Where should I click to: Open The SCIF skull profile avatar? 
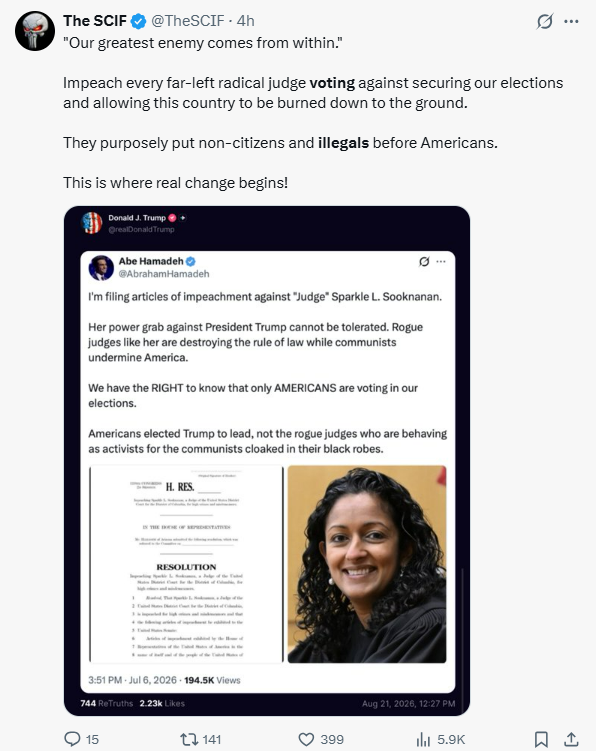tap(35, 31)
